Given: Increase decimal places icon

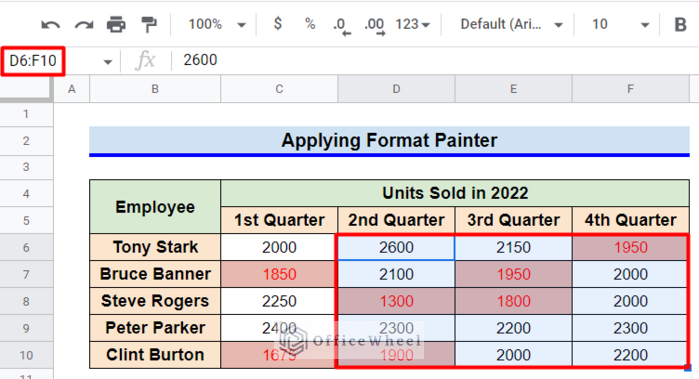Looking at the screenshot, I should click(x=374, y=26).
